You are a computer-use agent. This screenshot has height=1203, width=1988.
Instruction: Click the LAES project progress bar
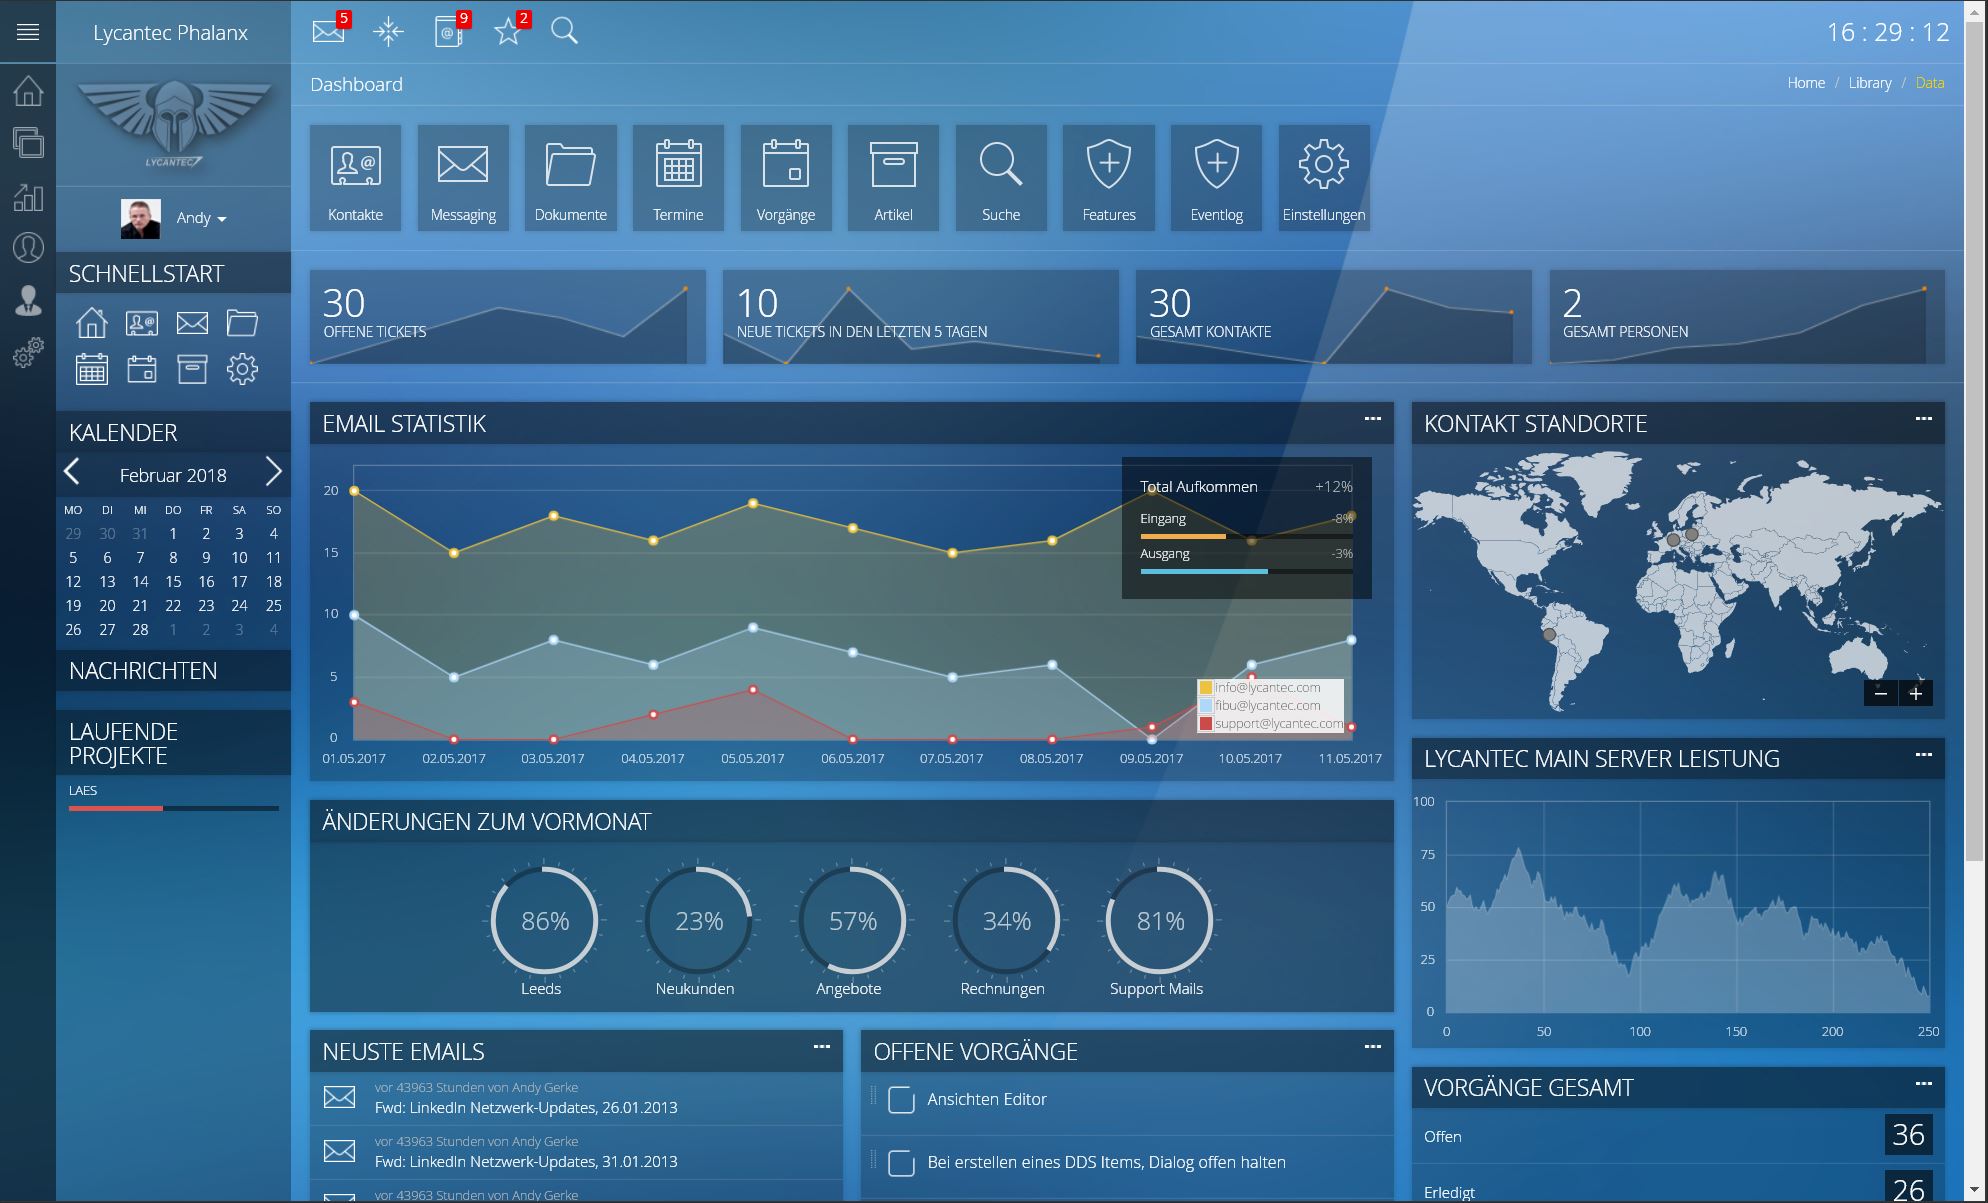point(173,808)
